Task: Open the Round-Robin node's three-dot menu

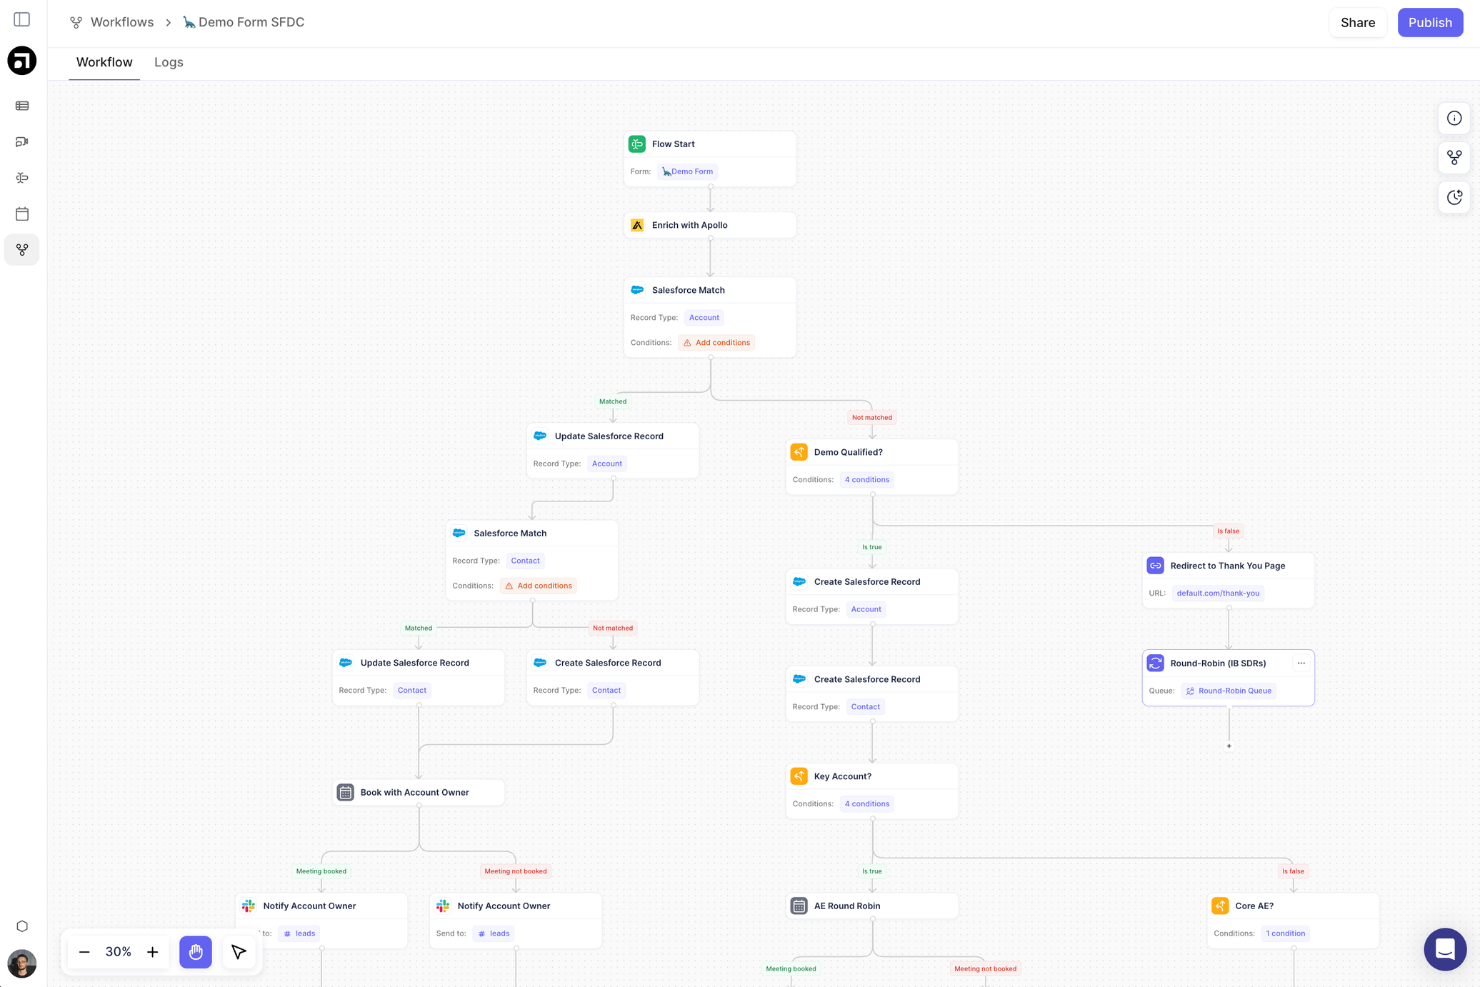Action: (x=1301, y=663)
